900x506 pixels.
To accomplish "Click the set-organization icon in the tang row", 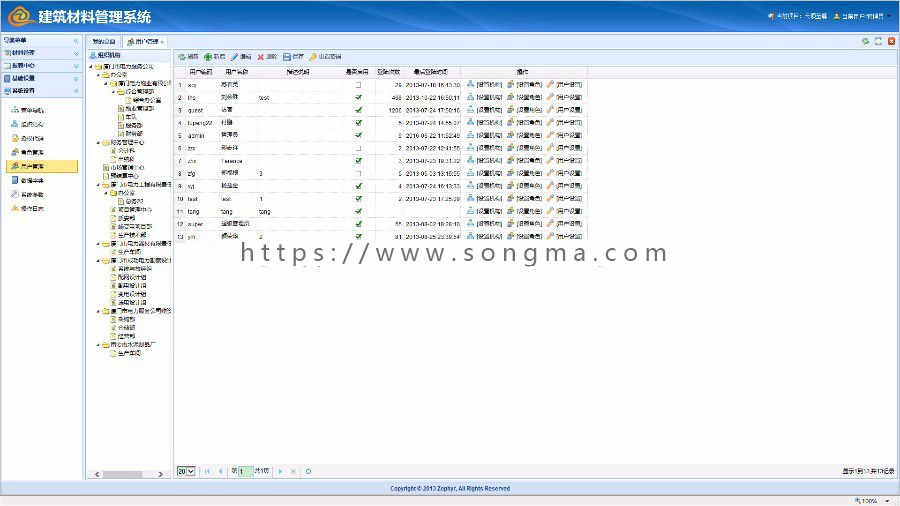I will [x=471, y=211].
